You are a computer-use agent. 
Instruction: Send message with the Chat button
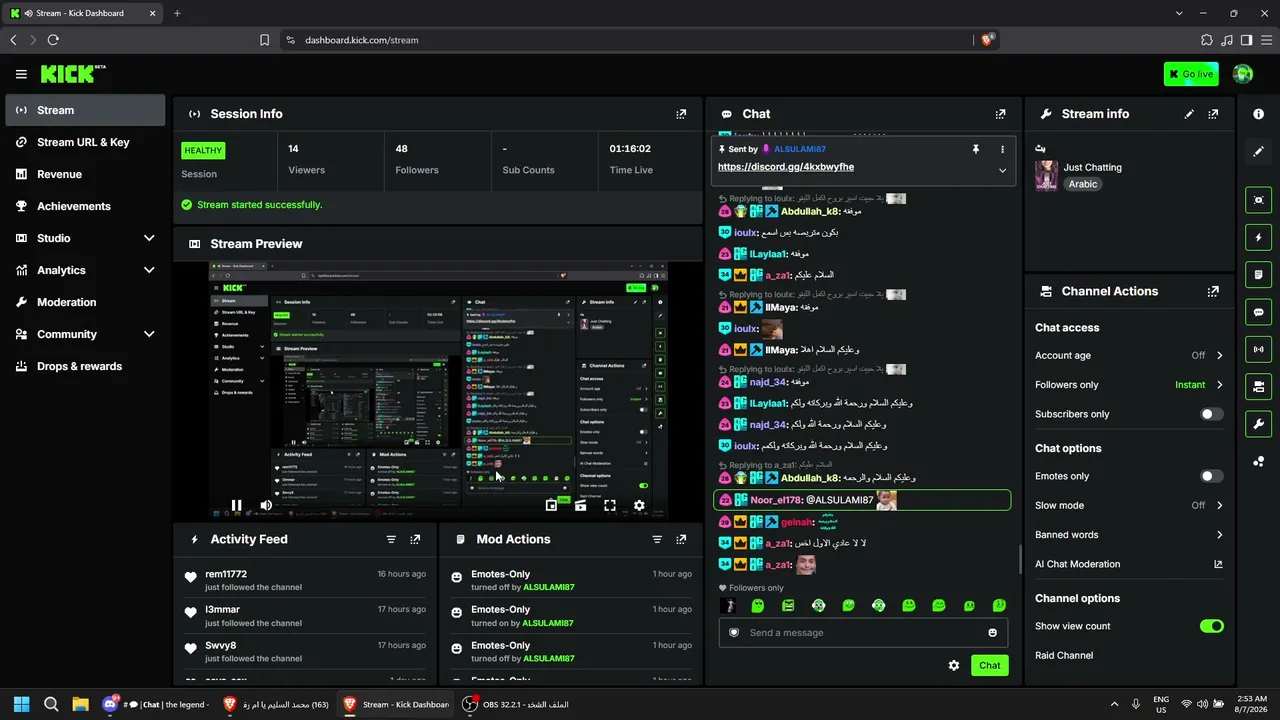pyautogui.click(x=989, y=665)
